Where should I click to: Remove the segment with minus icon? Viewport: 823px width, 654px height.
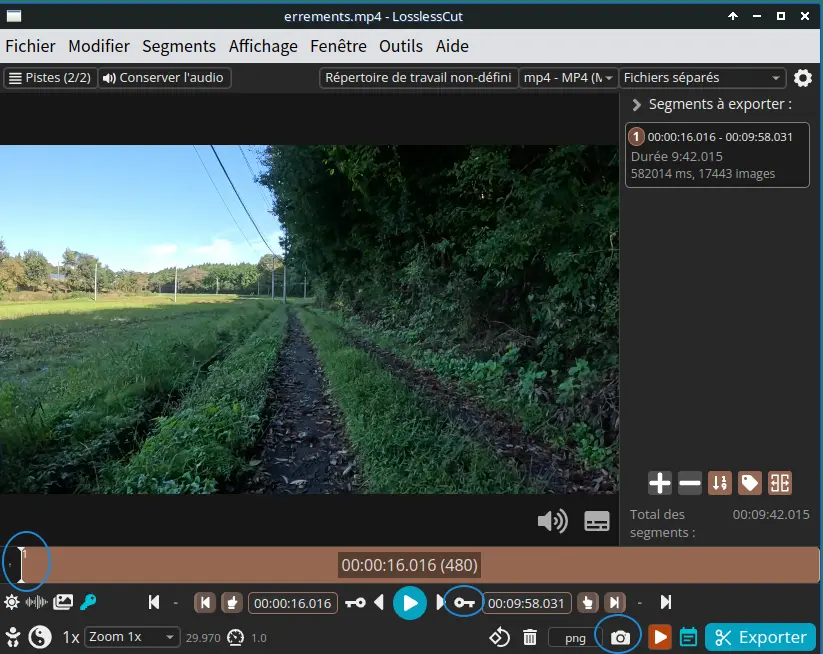pyautogui.click(x=690, y=484)
